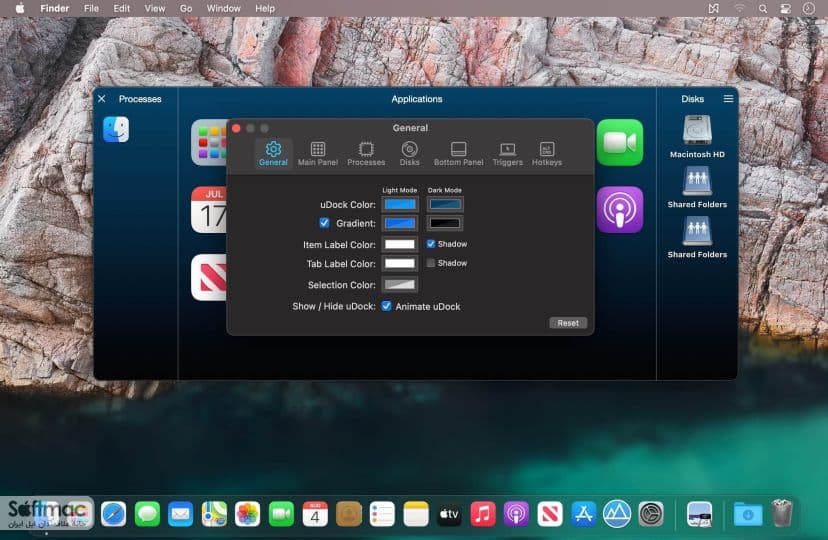The image size is (828, 540).
Task: Click the Finder process icon in uDock
Action: (x=116, y=129)
